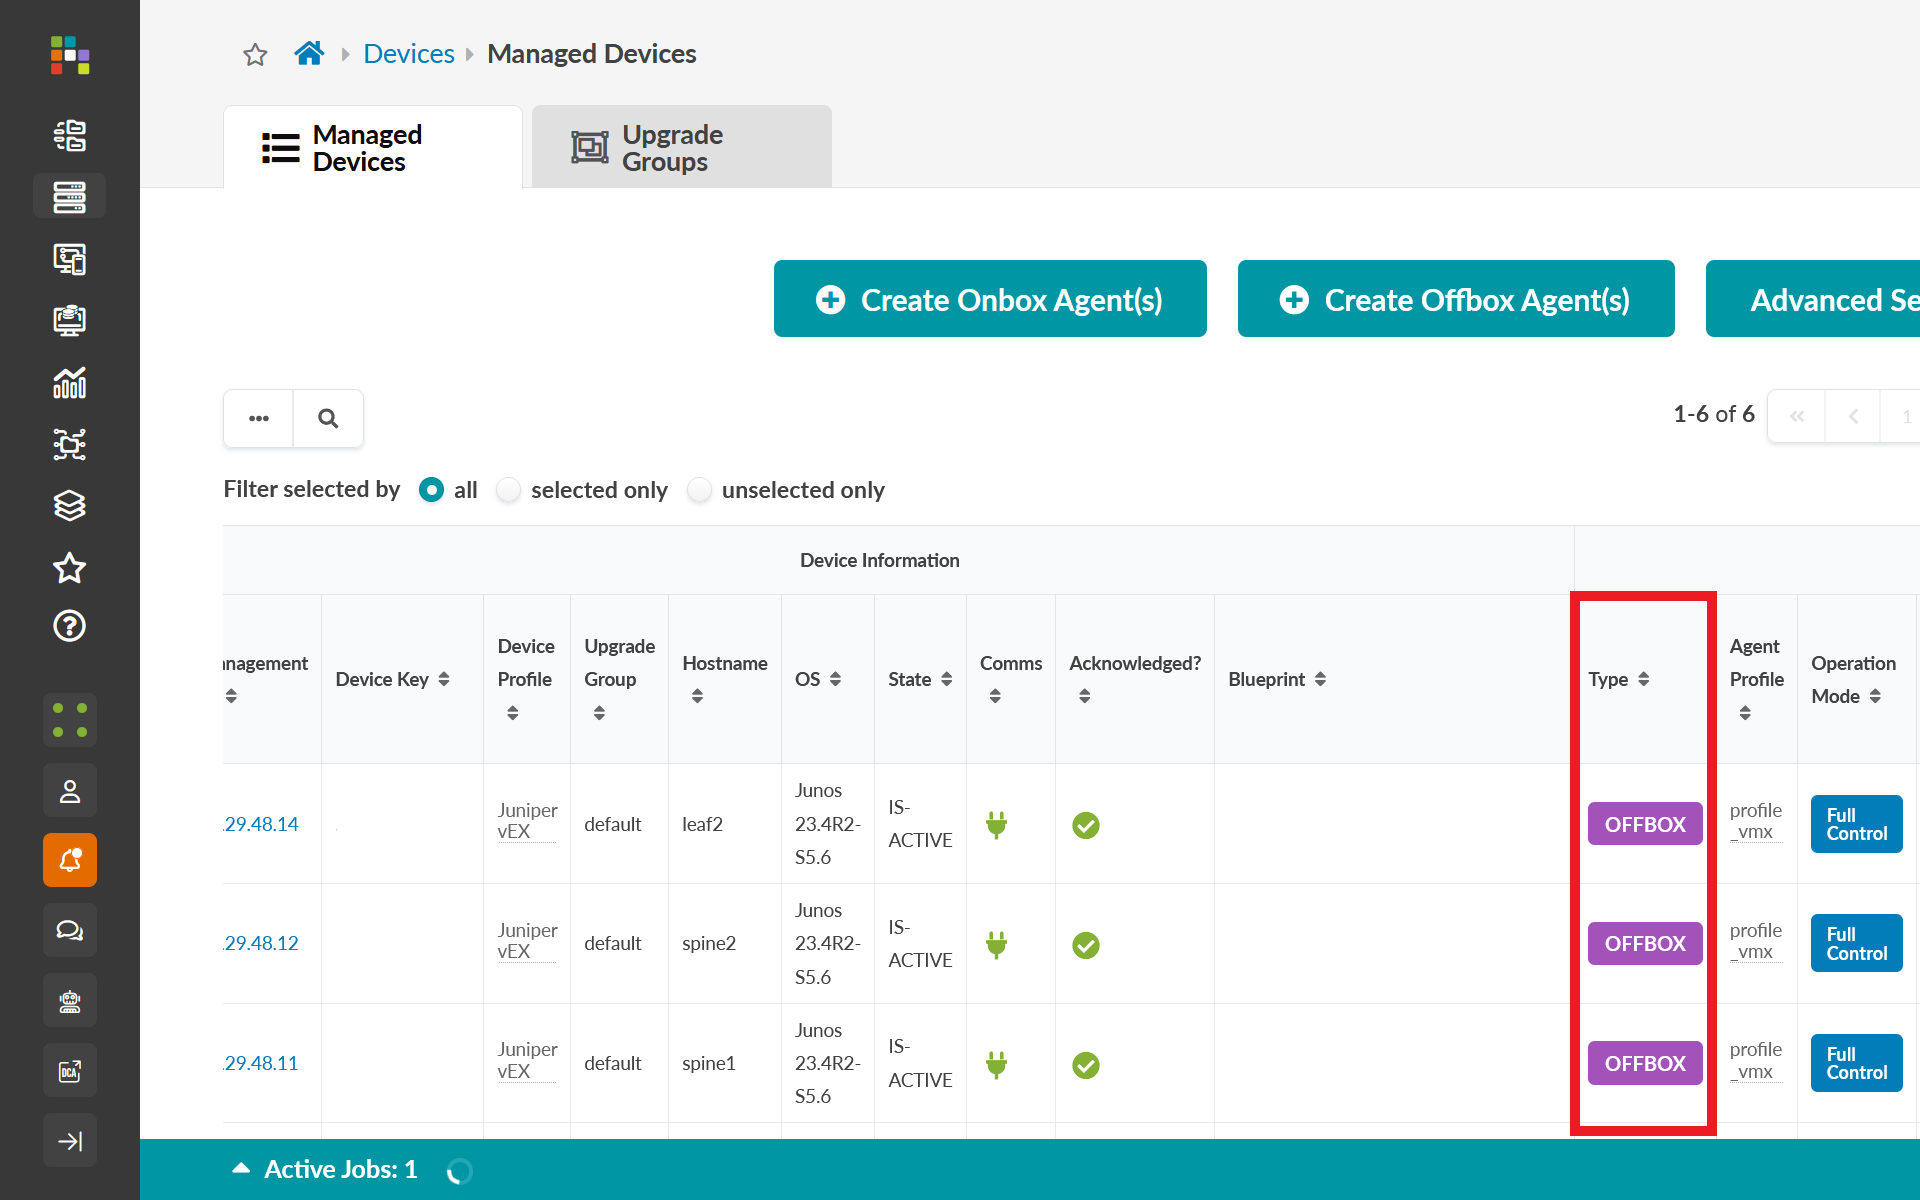Open the user profile icon in sidebar
Viewport: 1920px width, 1200px height.
point(69,791)
